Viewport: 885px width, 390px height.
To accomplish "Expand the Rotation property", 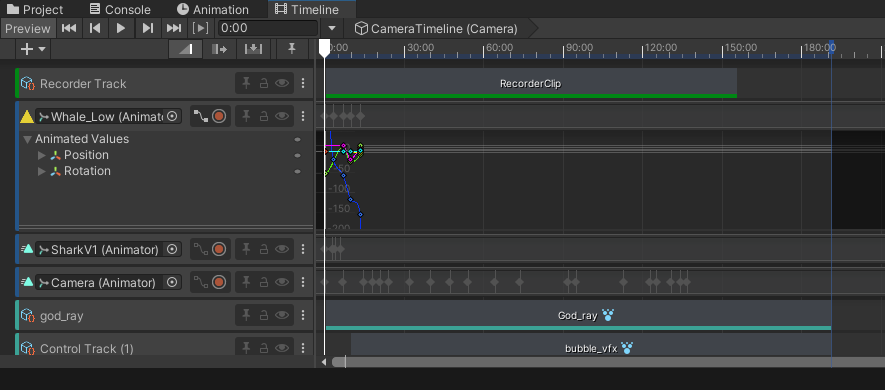I will pos(41,171).
